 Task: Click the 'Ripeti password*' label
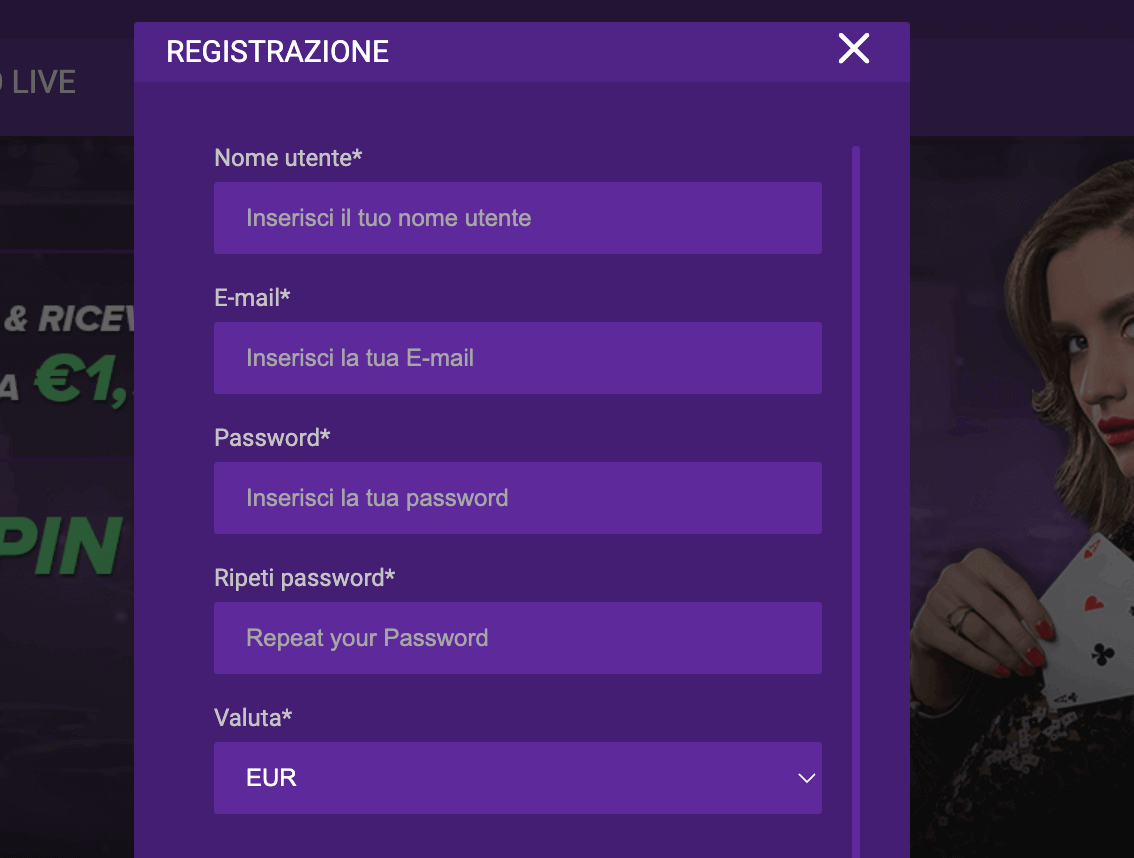click(304, 578)
